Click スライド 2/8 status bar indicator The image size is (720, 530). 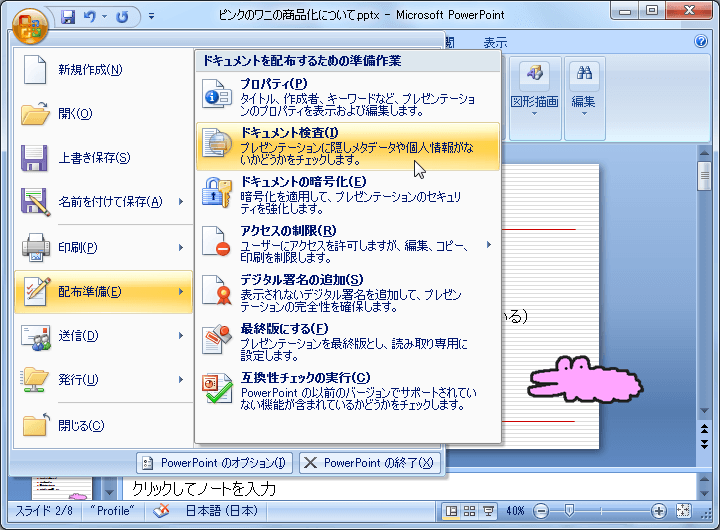click(45, 511)
